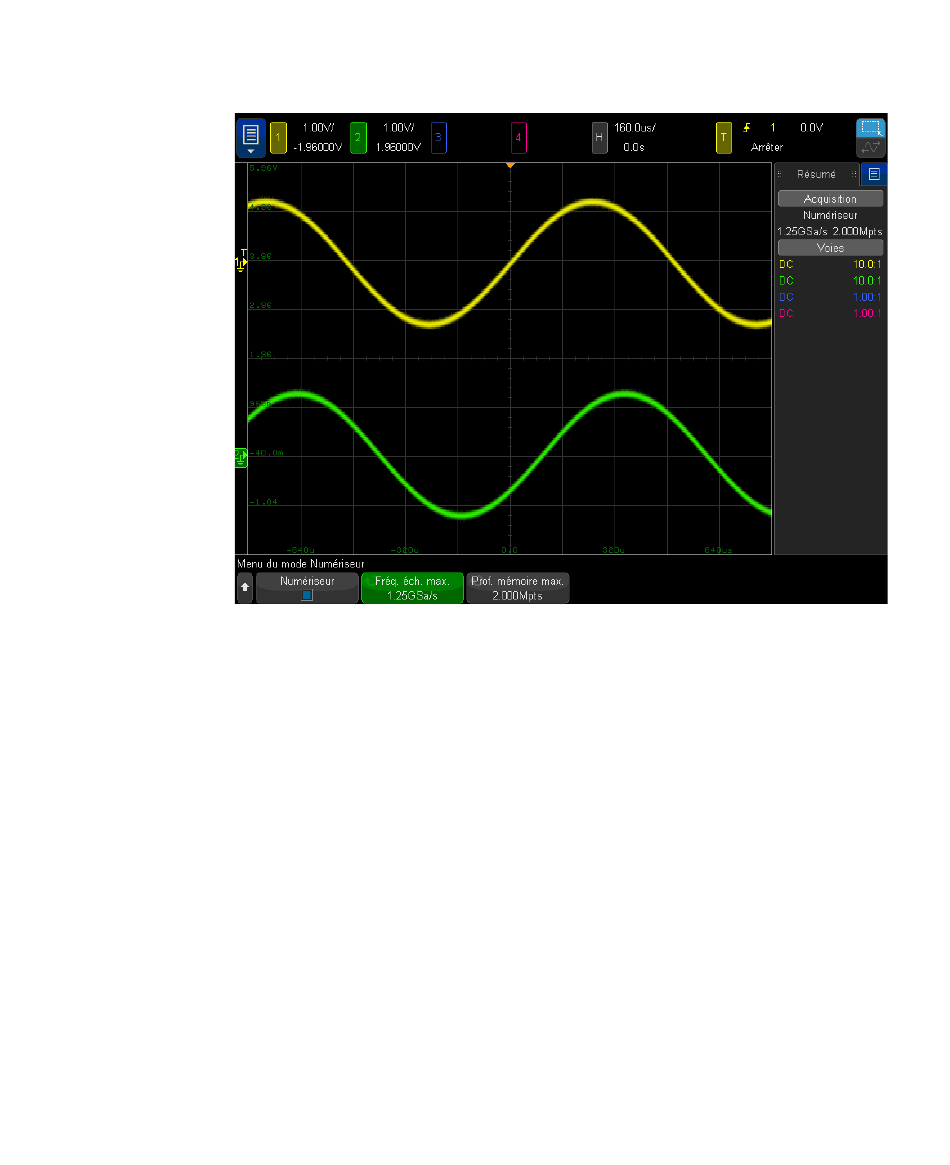Click channel 1 ground level marker
The width and height of the screenshot is (950, 1165).
[241, 262]
